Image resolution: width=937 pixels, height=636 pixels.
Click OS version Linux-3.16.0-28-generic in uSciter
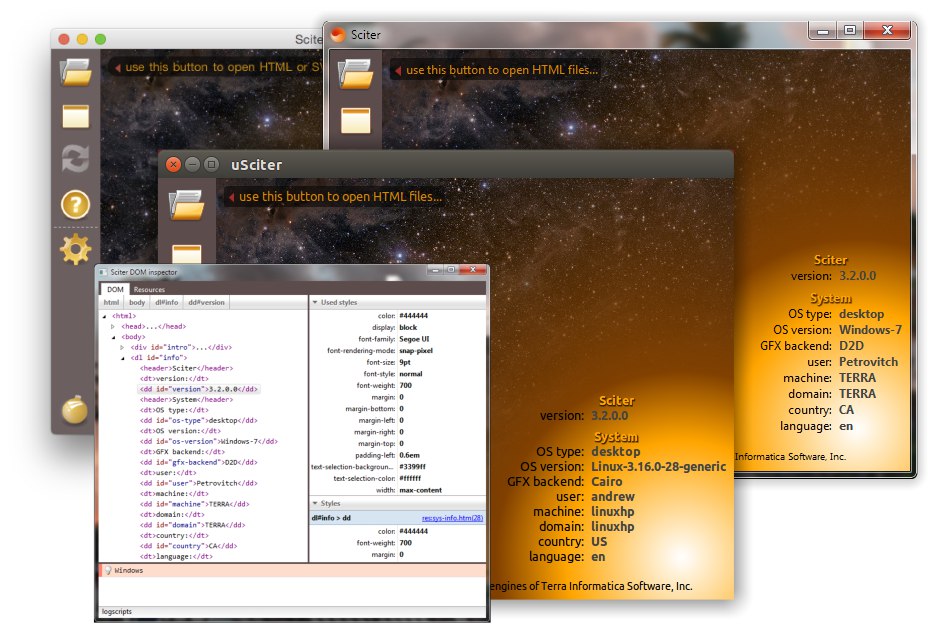(659, 467)
